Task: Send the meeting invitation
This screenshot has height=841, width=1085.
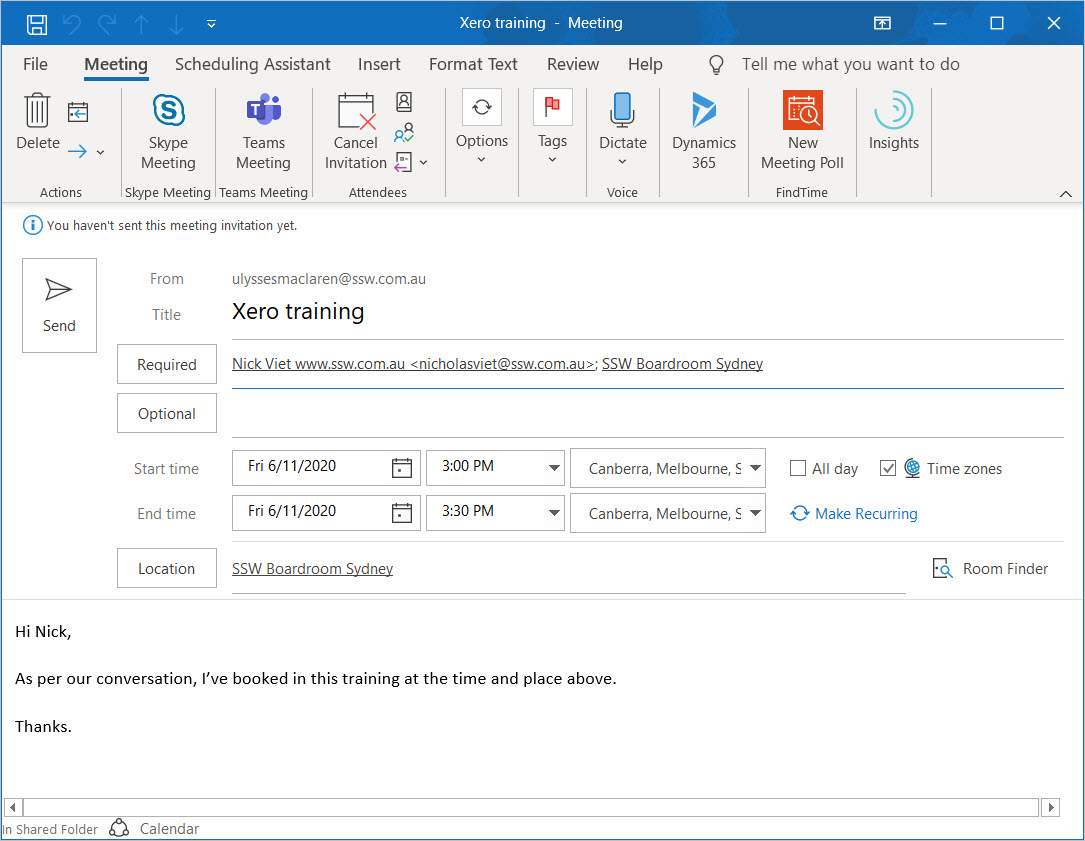Action: pos(59,305)
